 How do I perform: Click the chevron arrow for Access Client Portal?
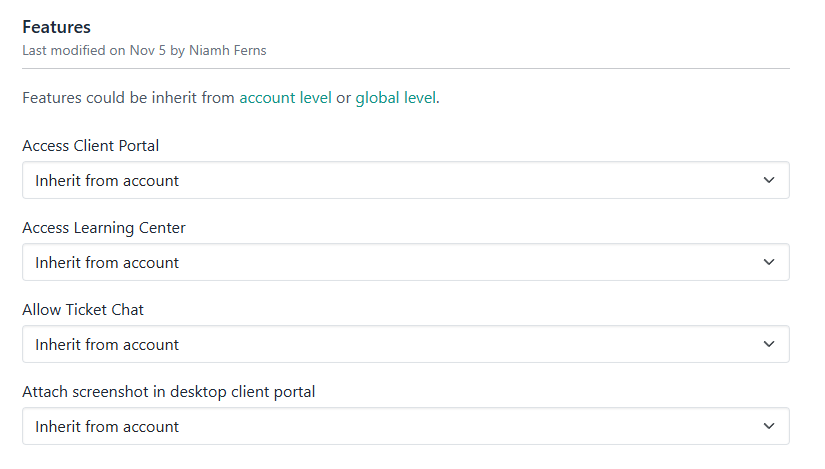[x=768, y=181]
